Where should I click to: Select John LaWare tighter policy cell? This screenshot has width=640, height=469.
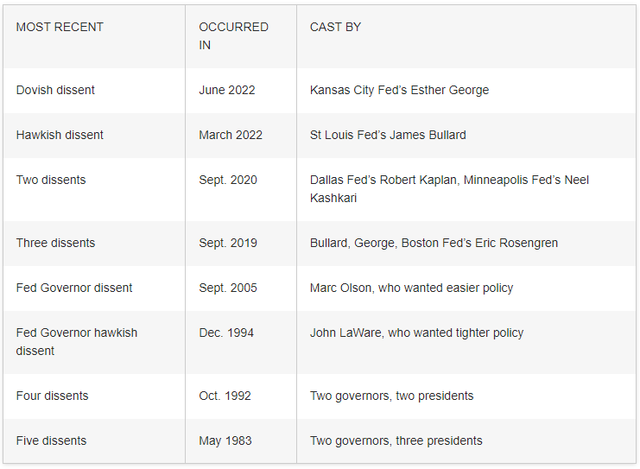[x=416, y=333]
